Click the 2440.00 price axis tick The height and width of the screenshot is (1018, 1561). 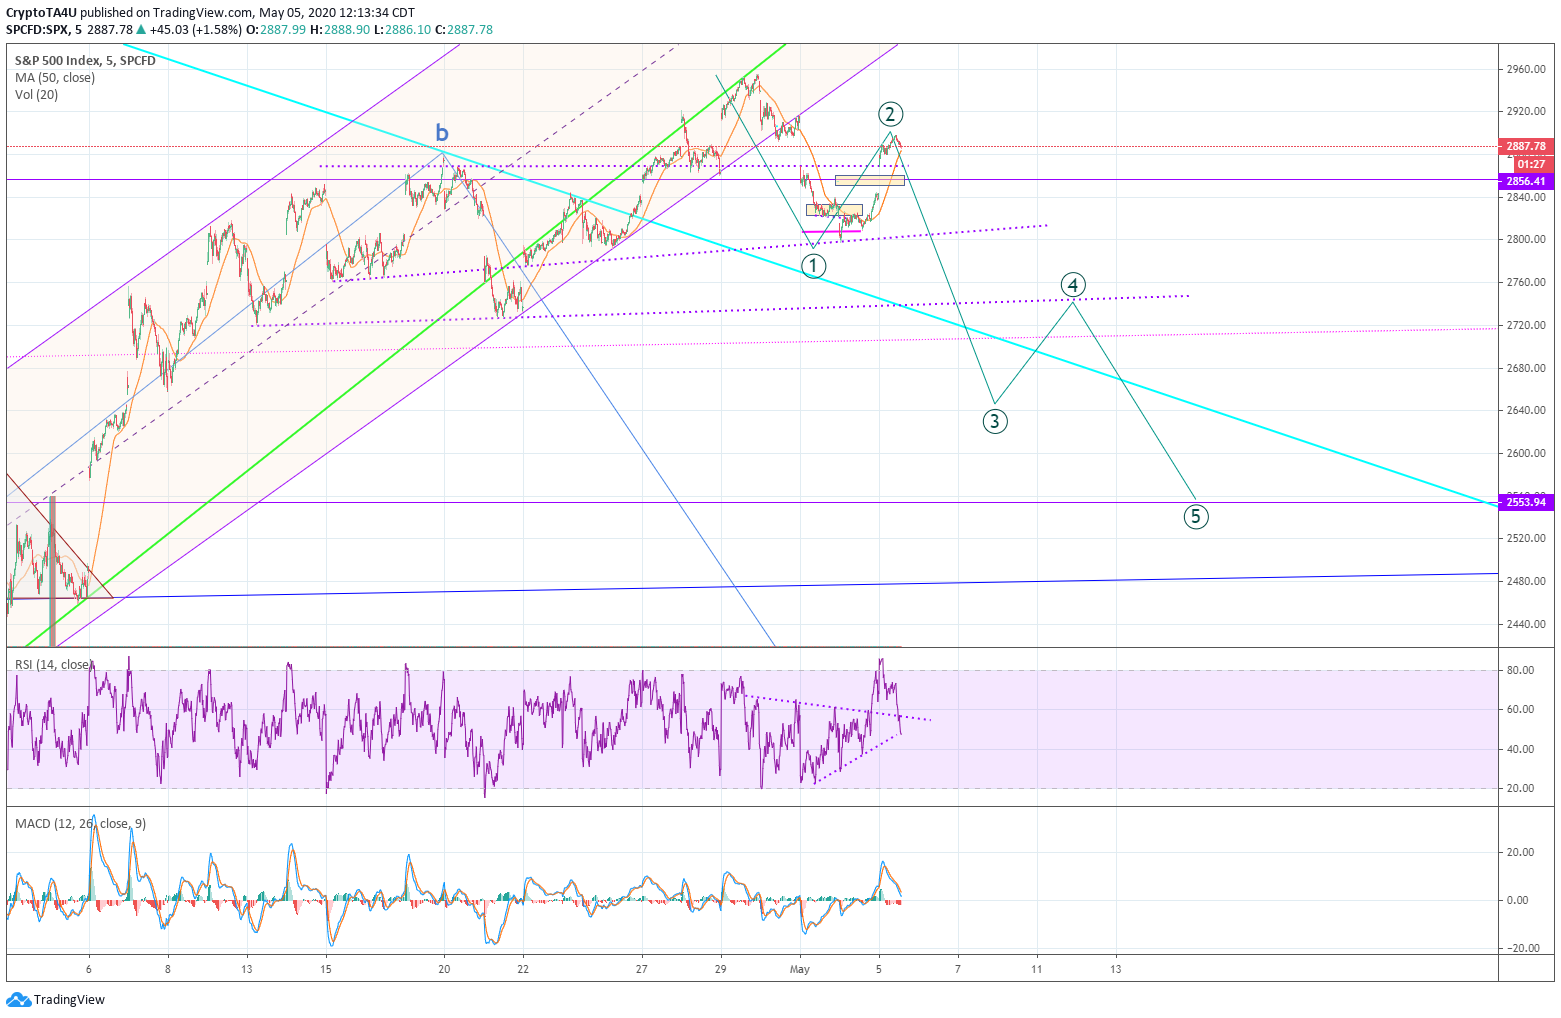(x=1525, y=624)
